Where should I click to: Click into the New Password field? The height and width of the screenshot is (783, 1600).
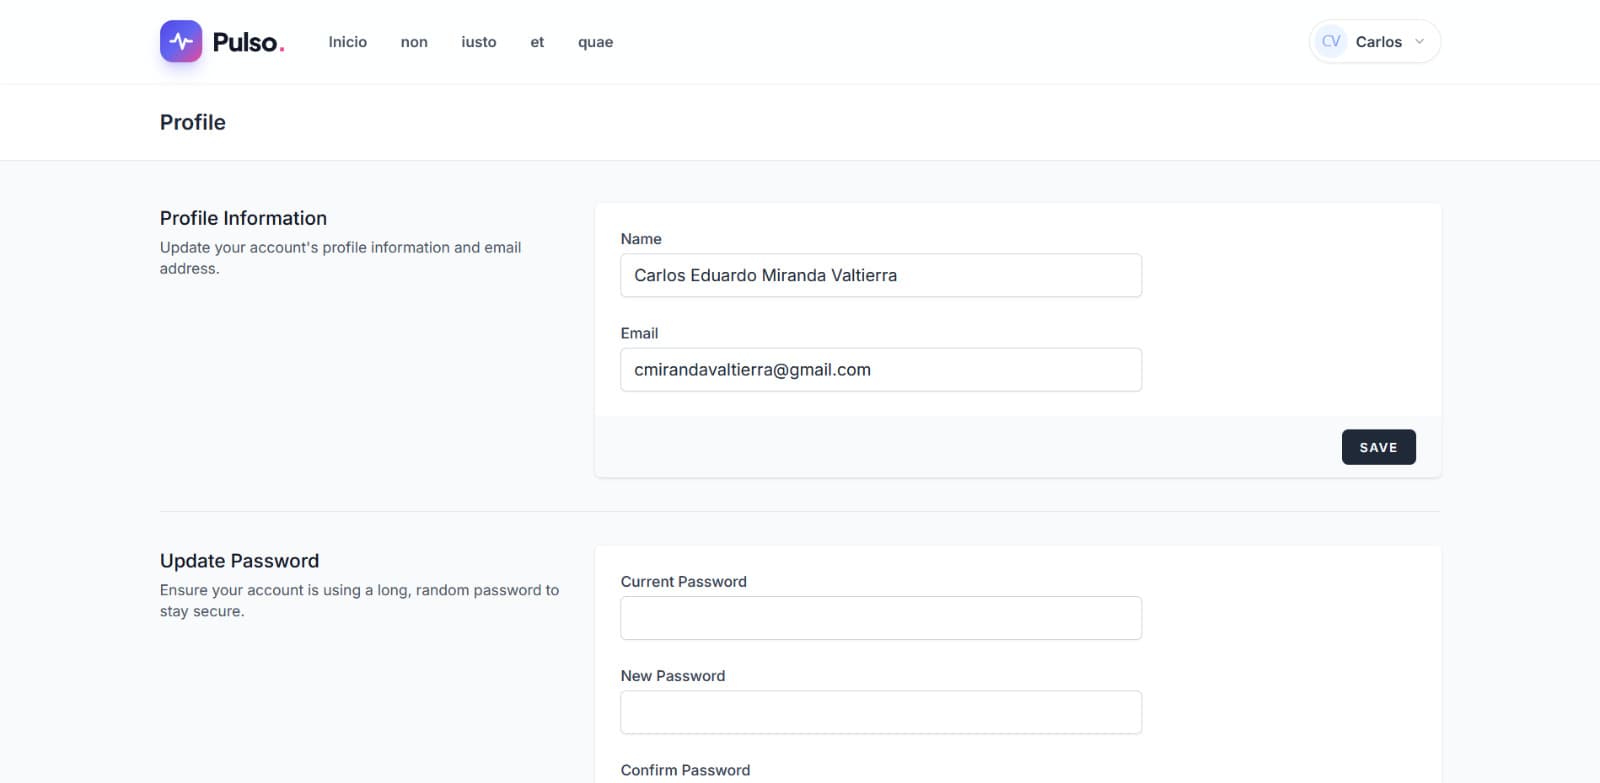pyautogui.click(x=881, y=712)
